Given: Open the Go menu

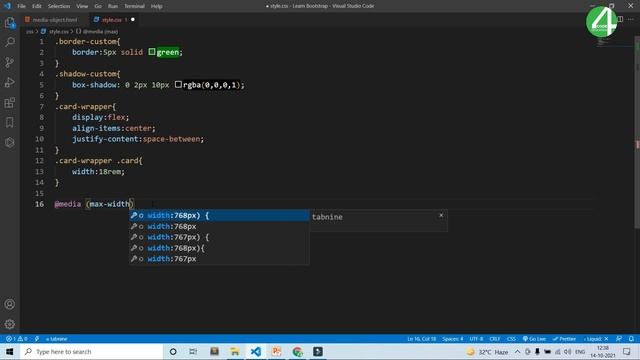Looking at the screenshot, I should tap(98, 6).
